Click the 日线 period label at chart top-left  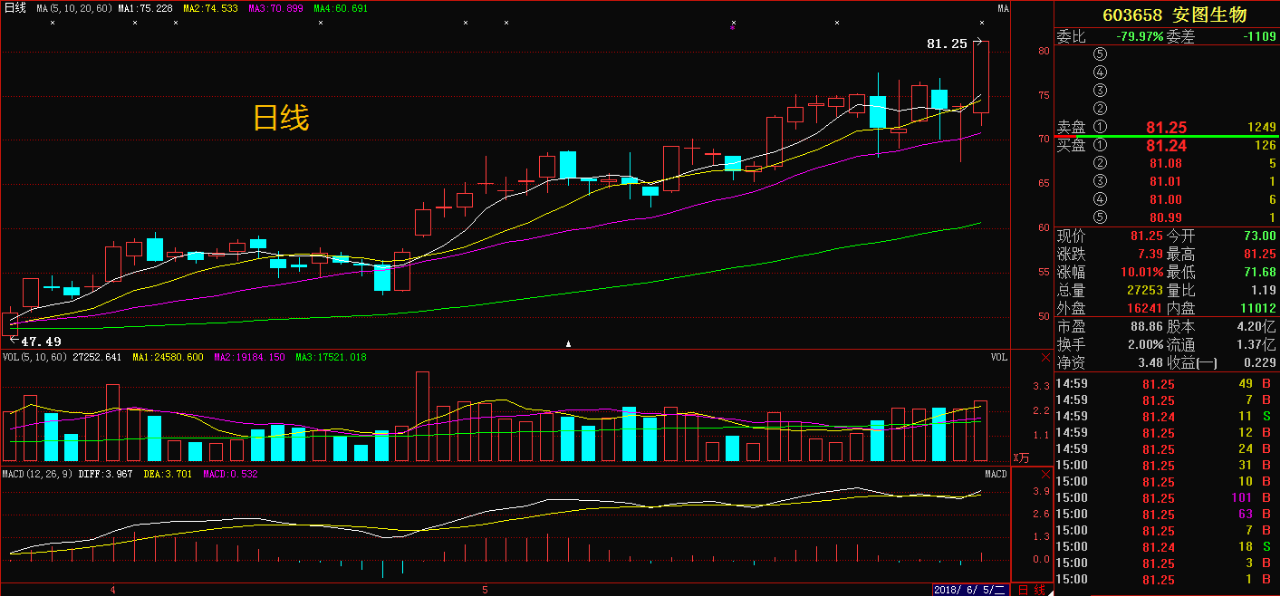click(x=14, y=8)
